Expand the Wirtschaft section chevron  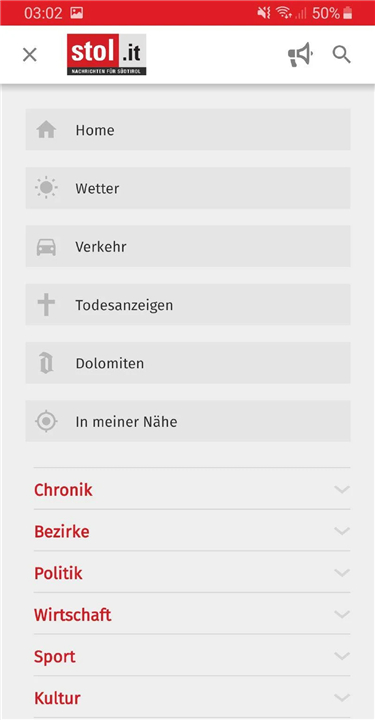pos(342,614)
